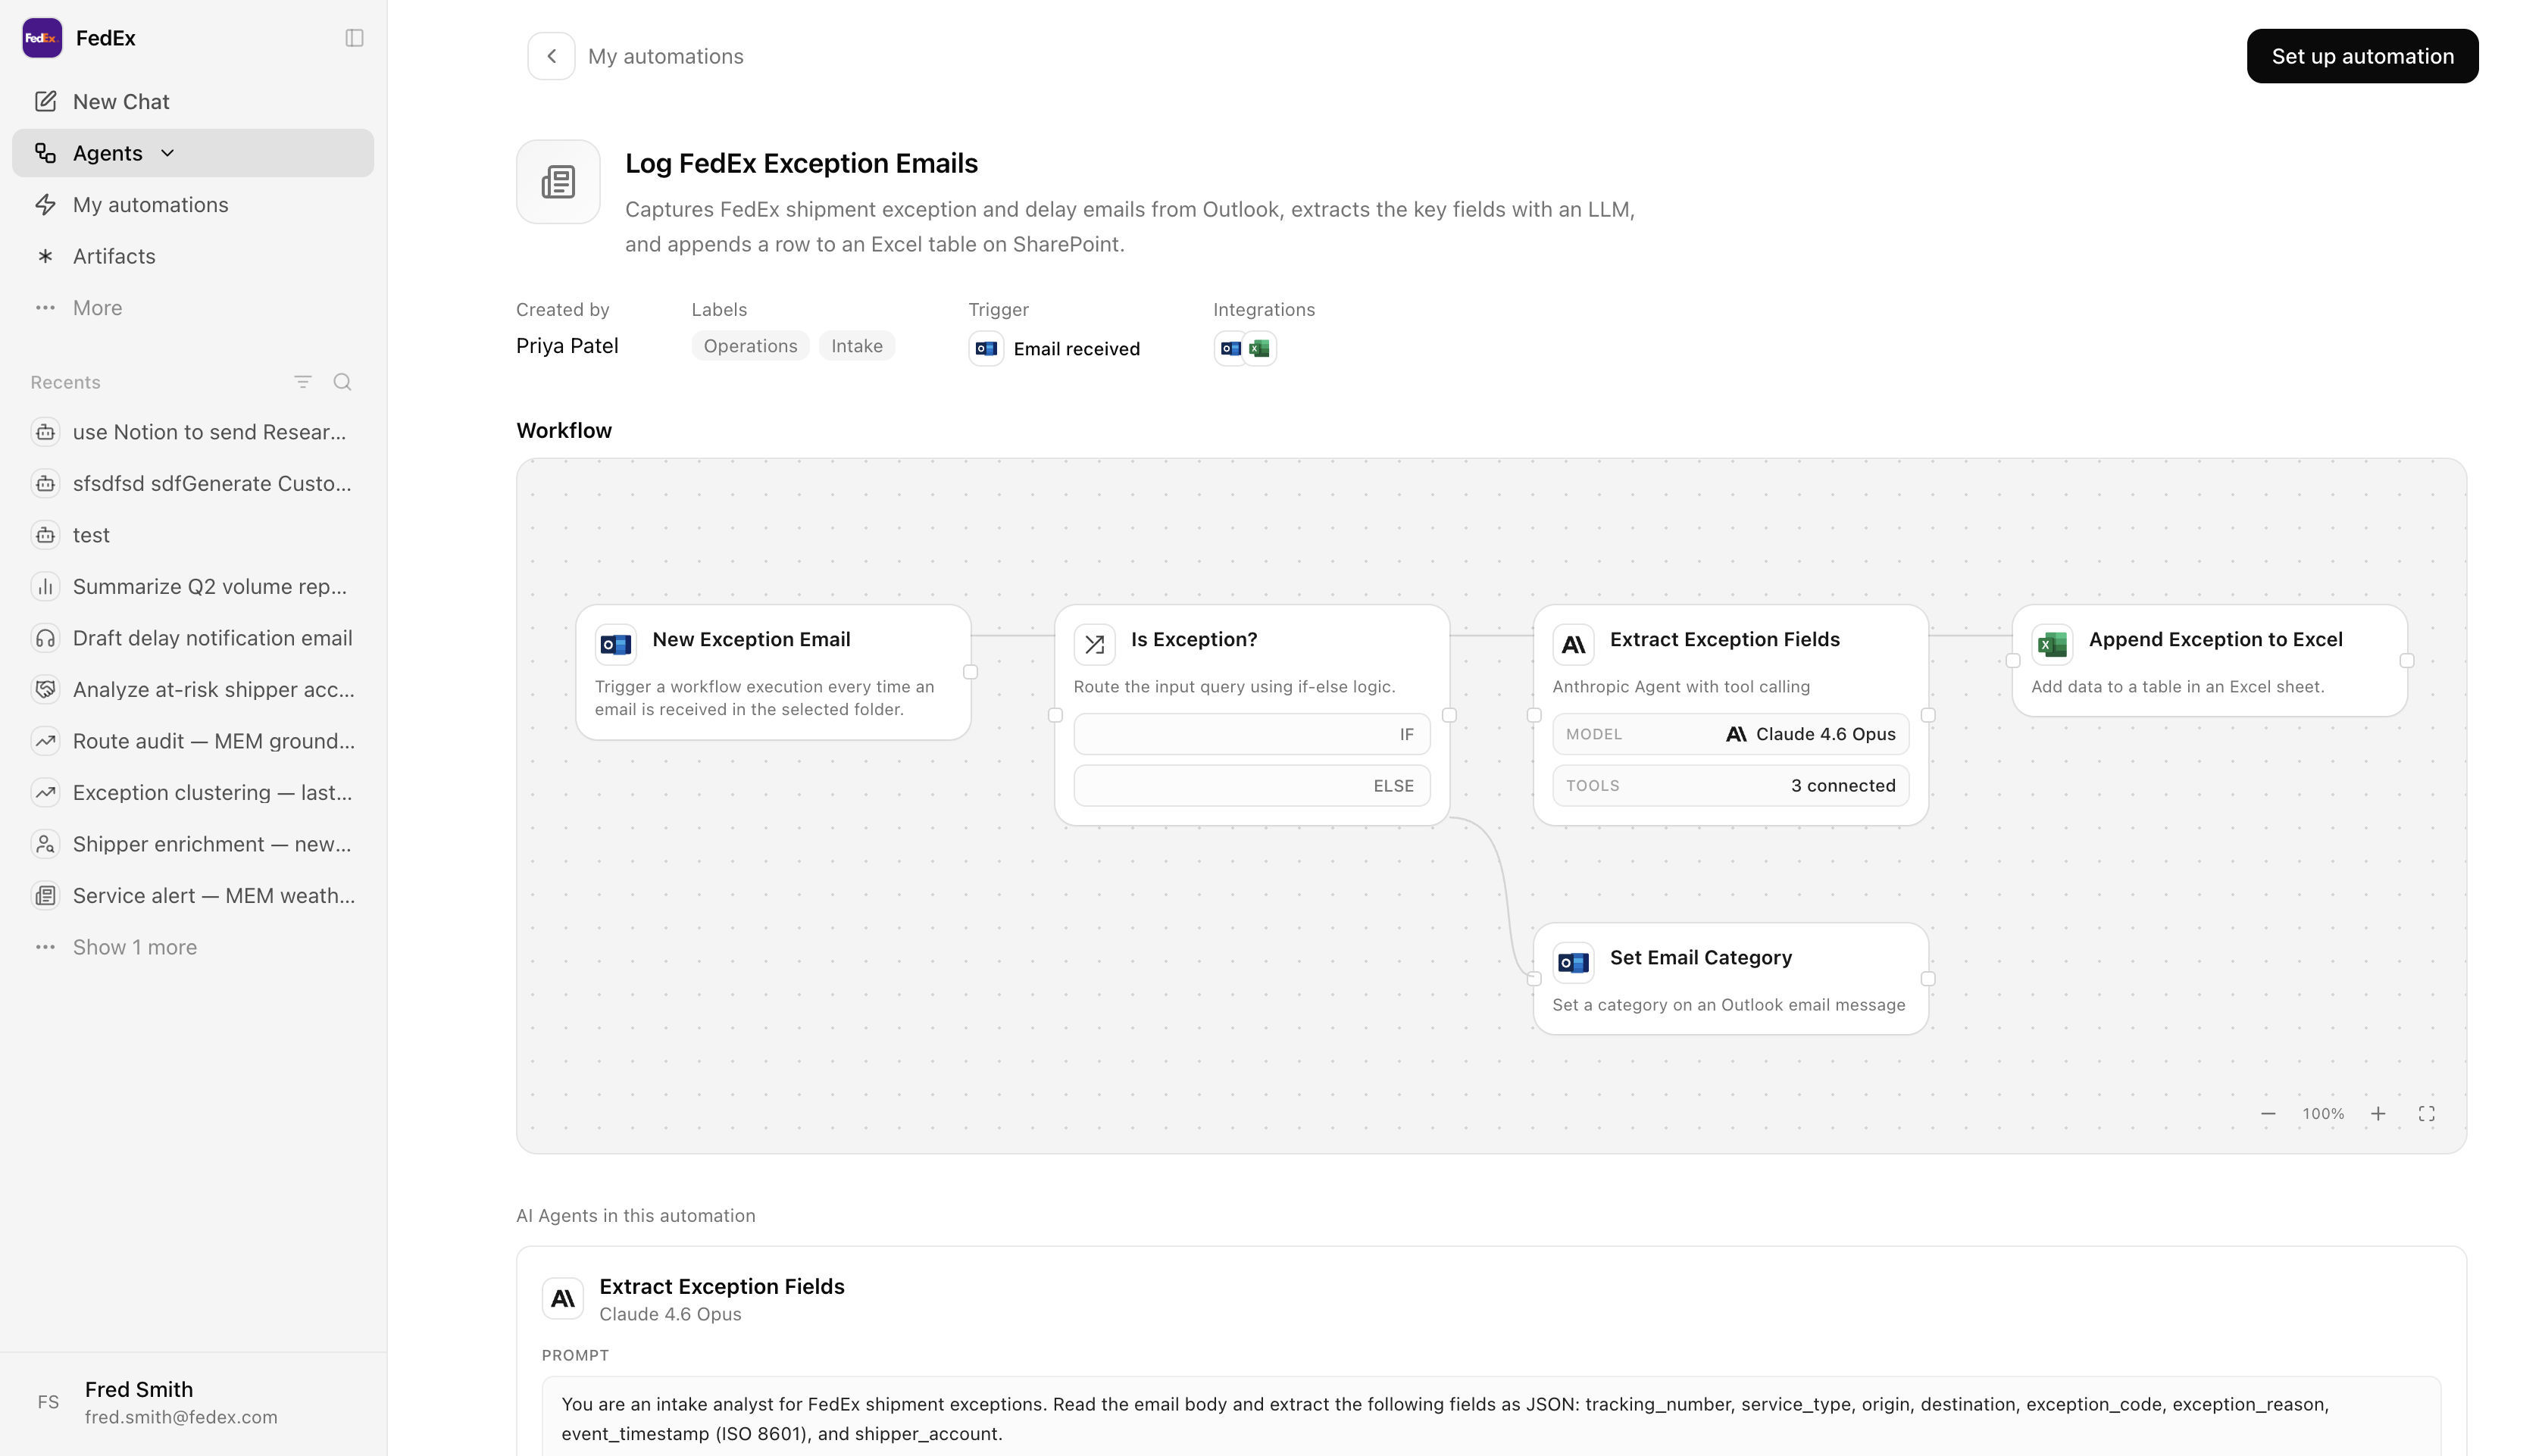Click Set up automation button
2545x1456 pixels.
coord(2362,56)
